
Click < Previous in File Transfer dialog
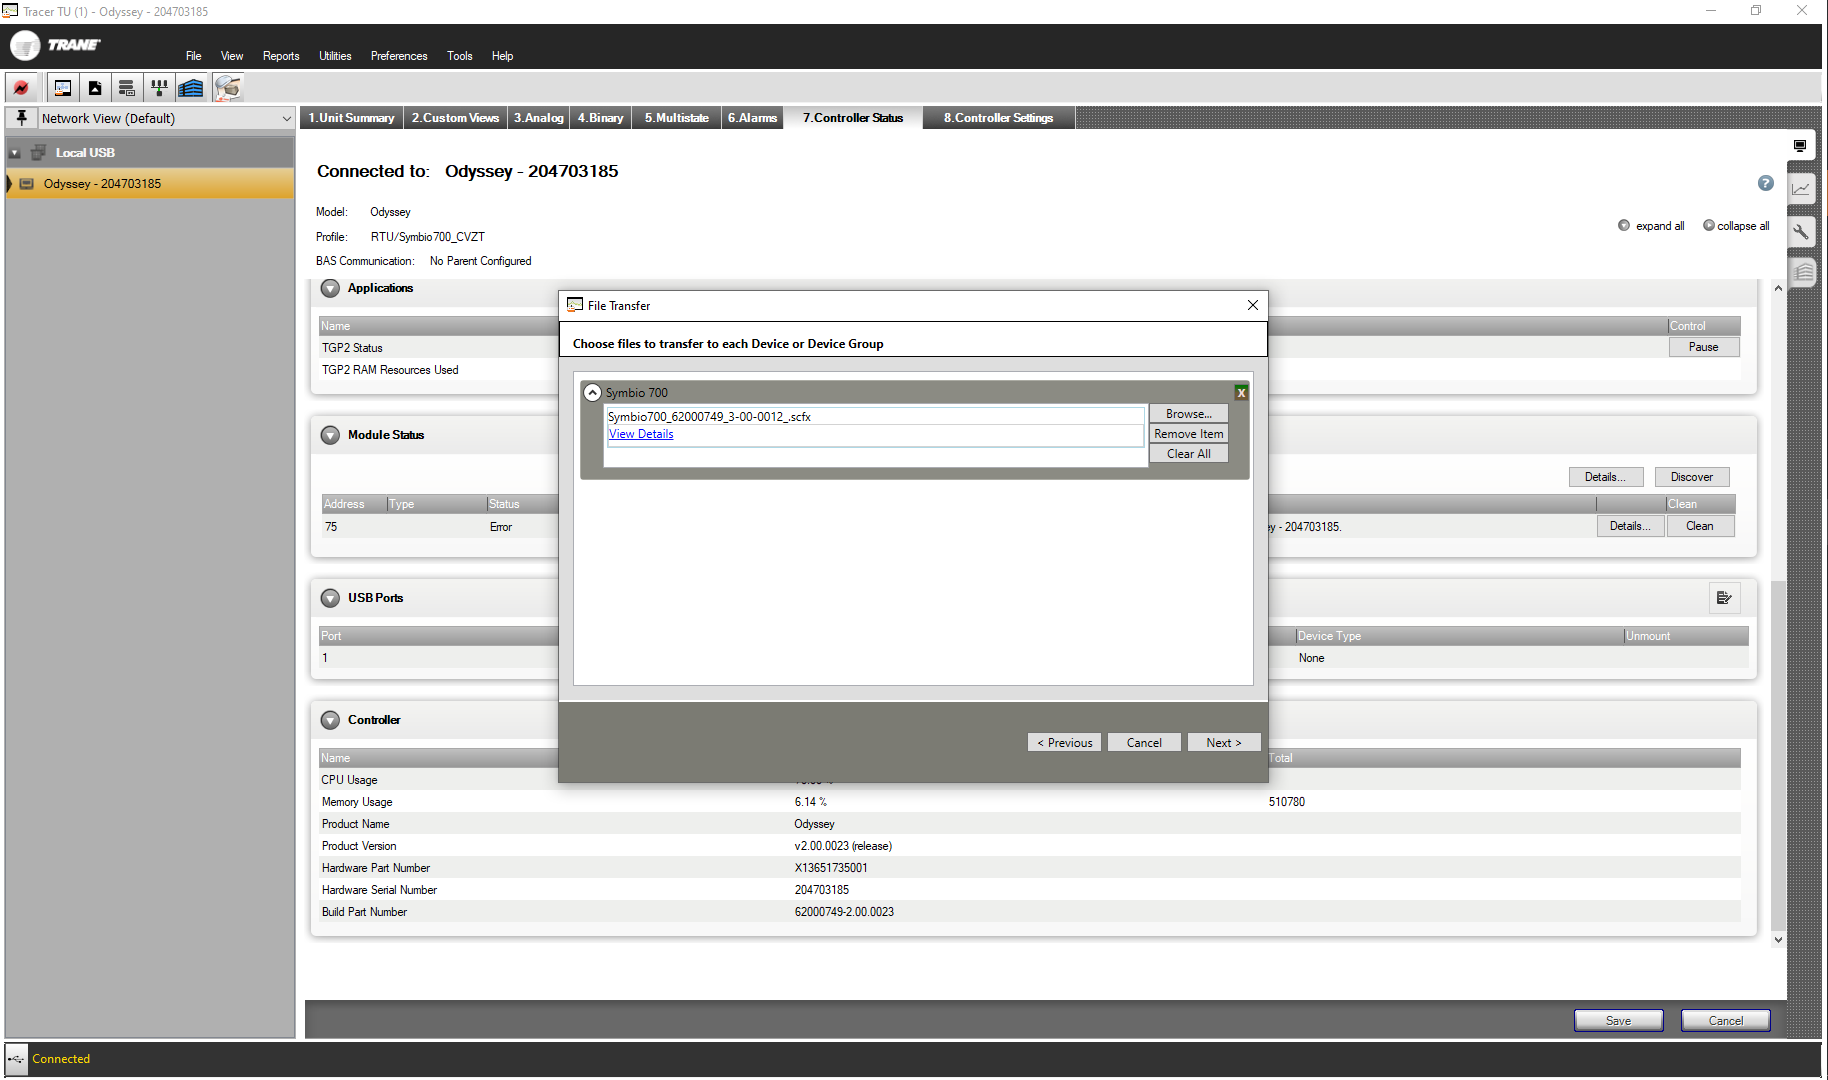(1064, 743)
